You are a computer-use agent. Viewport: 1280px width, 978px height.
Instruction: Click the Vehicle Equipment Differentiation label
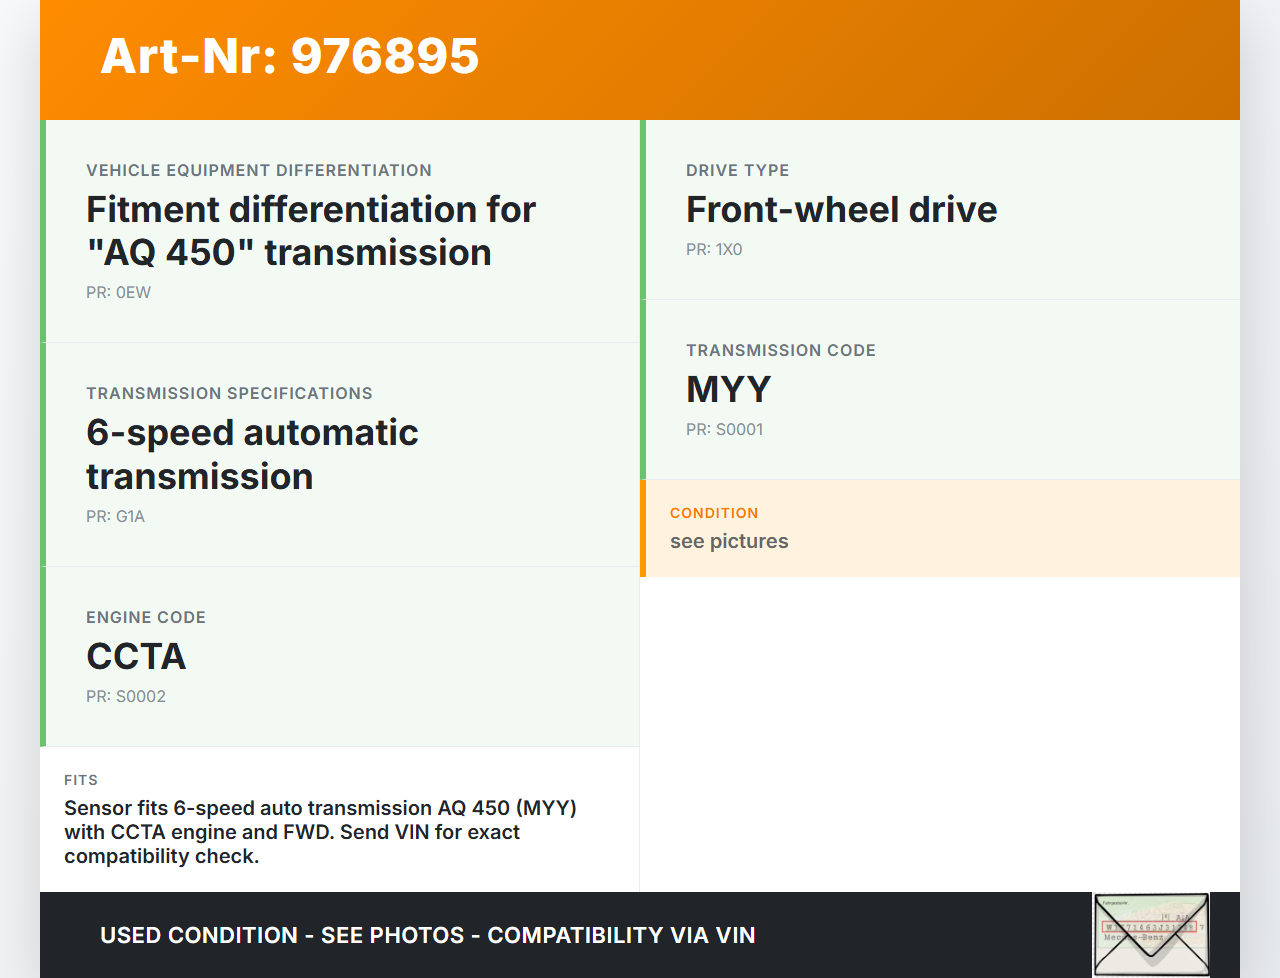259,171
